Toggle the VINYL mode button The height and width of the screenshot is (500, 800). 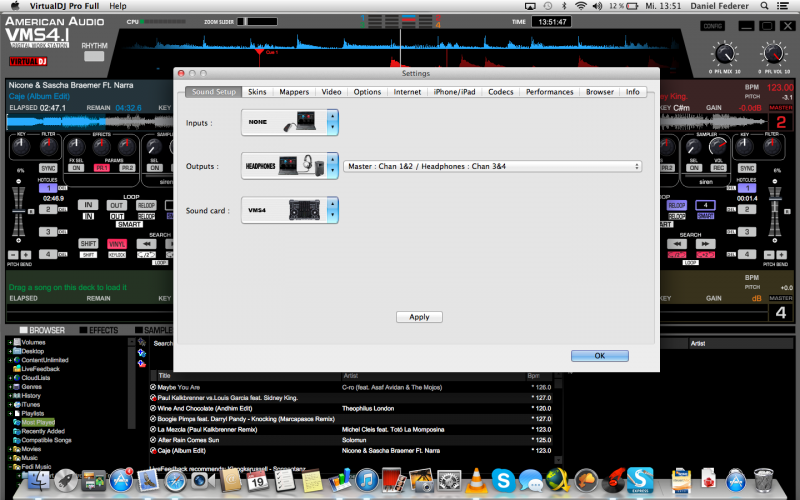coord(117,244)
